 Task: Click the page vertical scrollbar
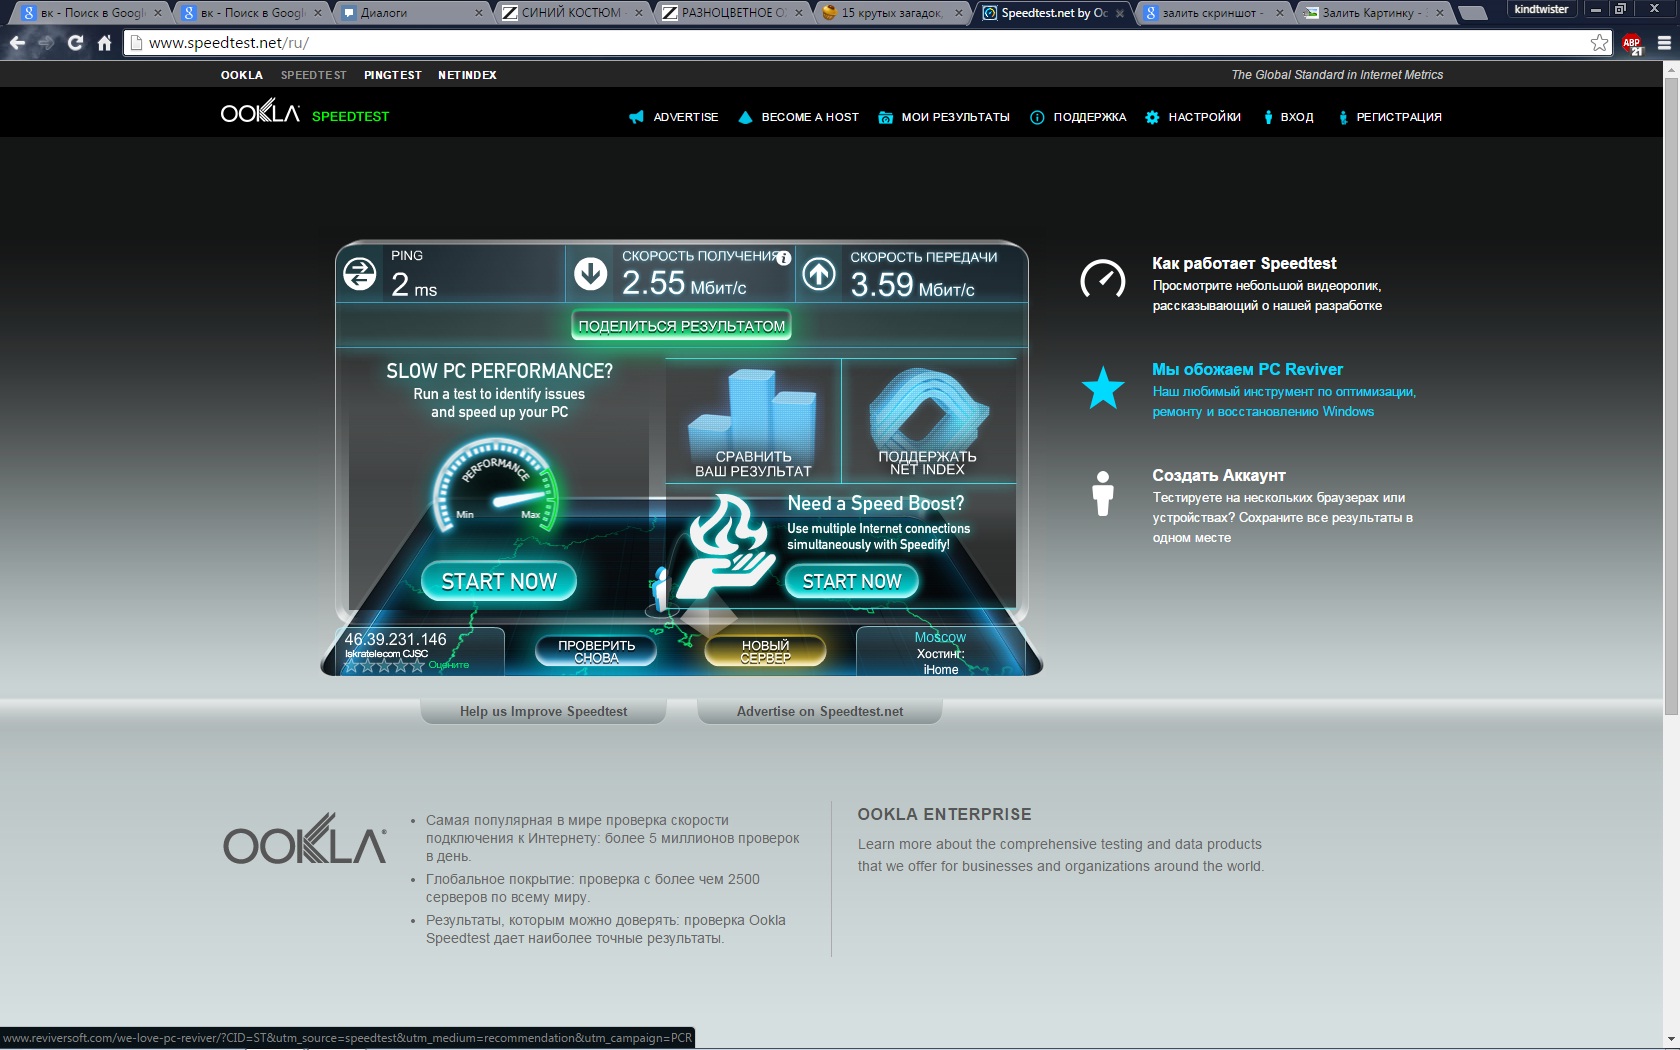point(1671,395)
